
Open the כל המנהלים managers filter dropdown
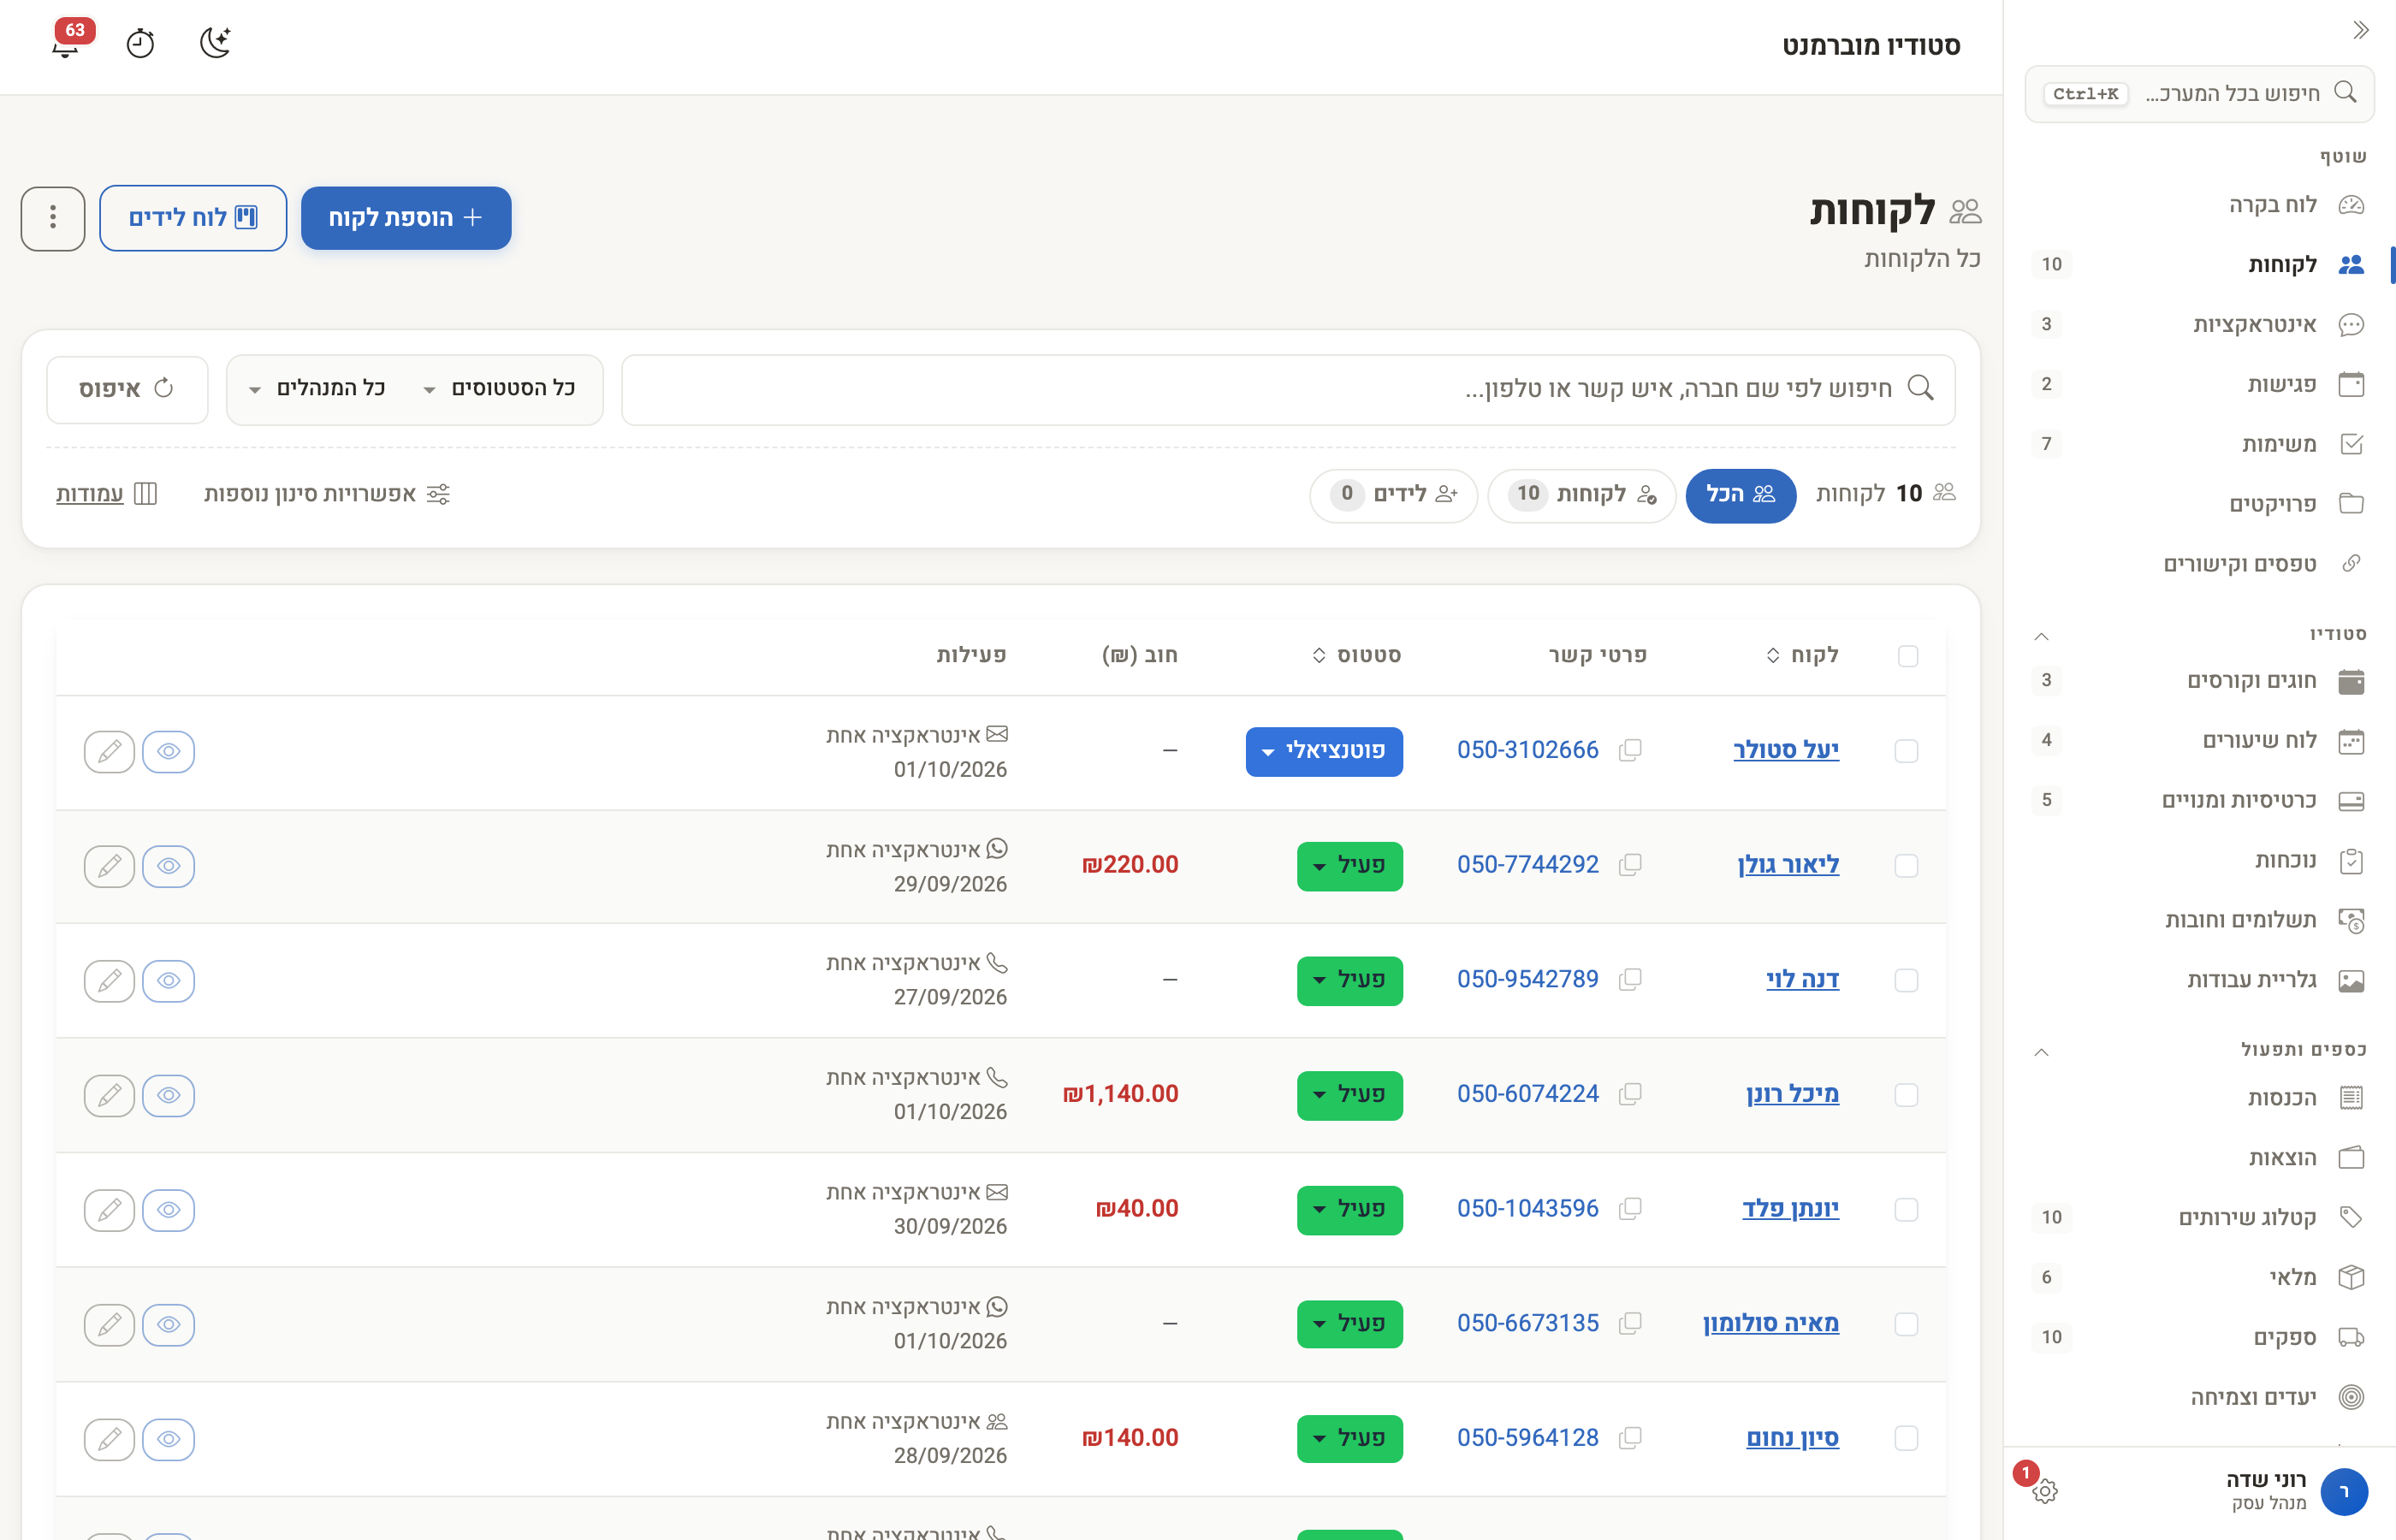point(317,389)
